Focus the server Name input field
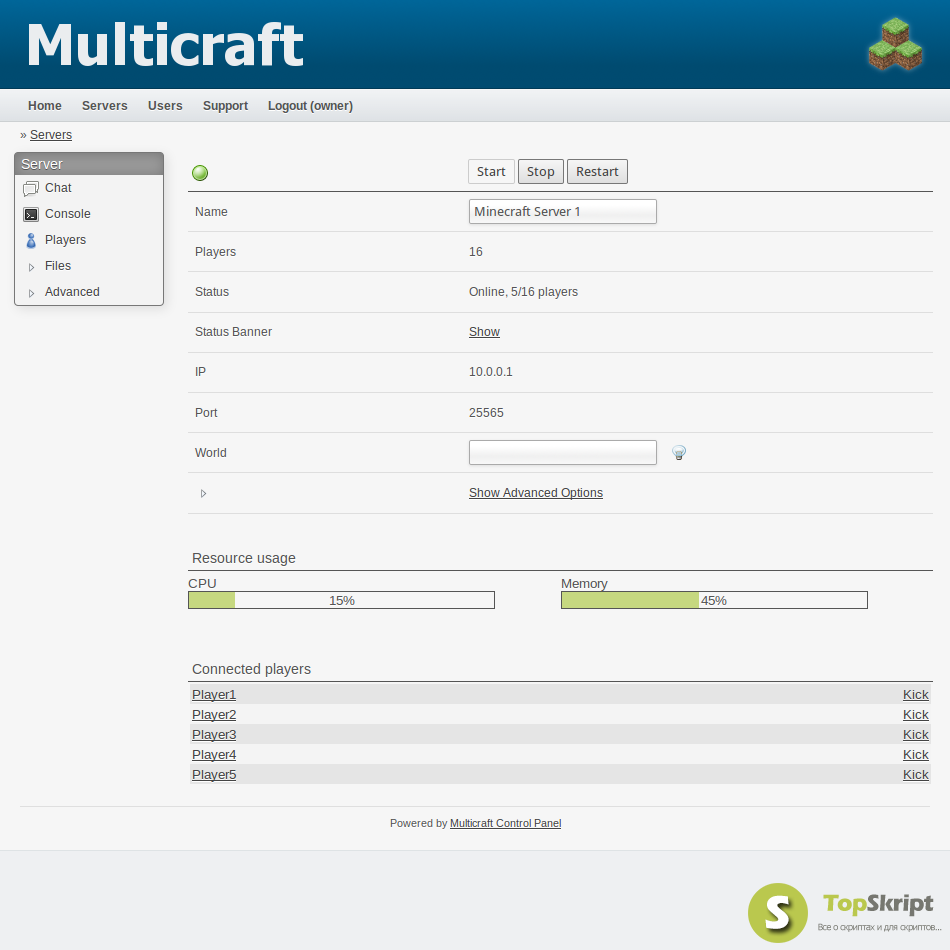This screenshot has width=950, height=950. tap(563, 211)
